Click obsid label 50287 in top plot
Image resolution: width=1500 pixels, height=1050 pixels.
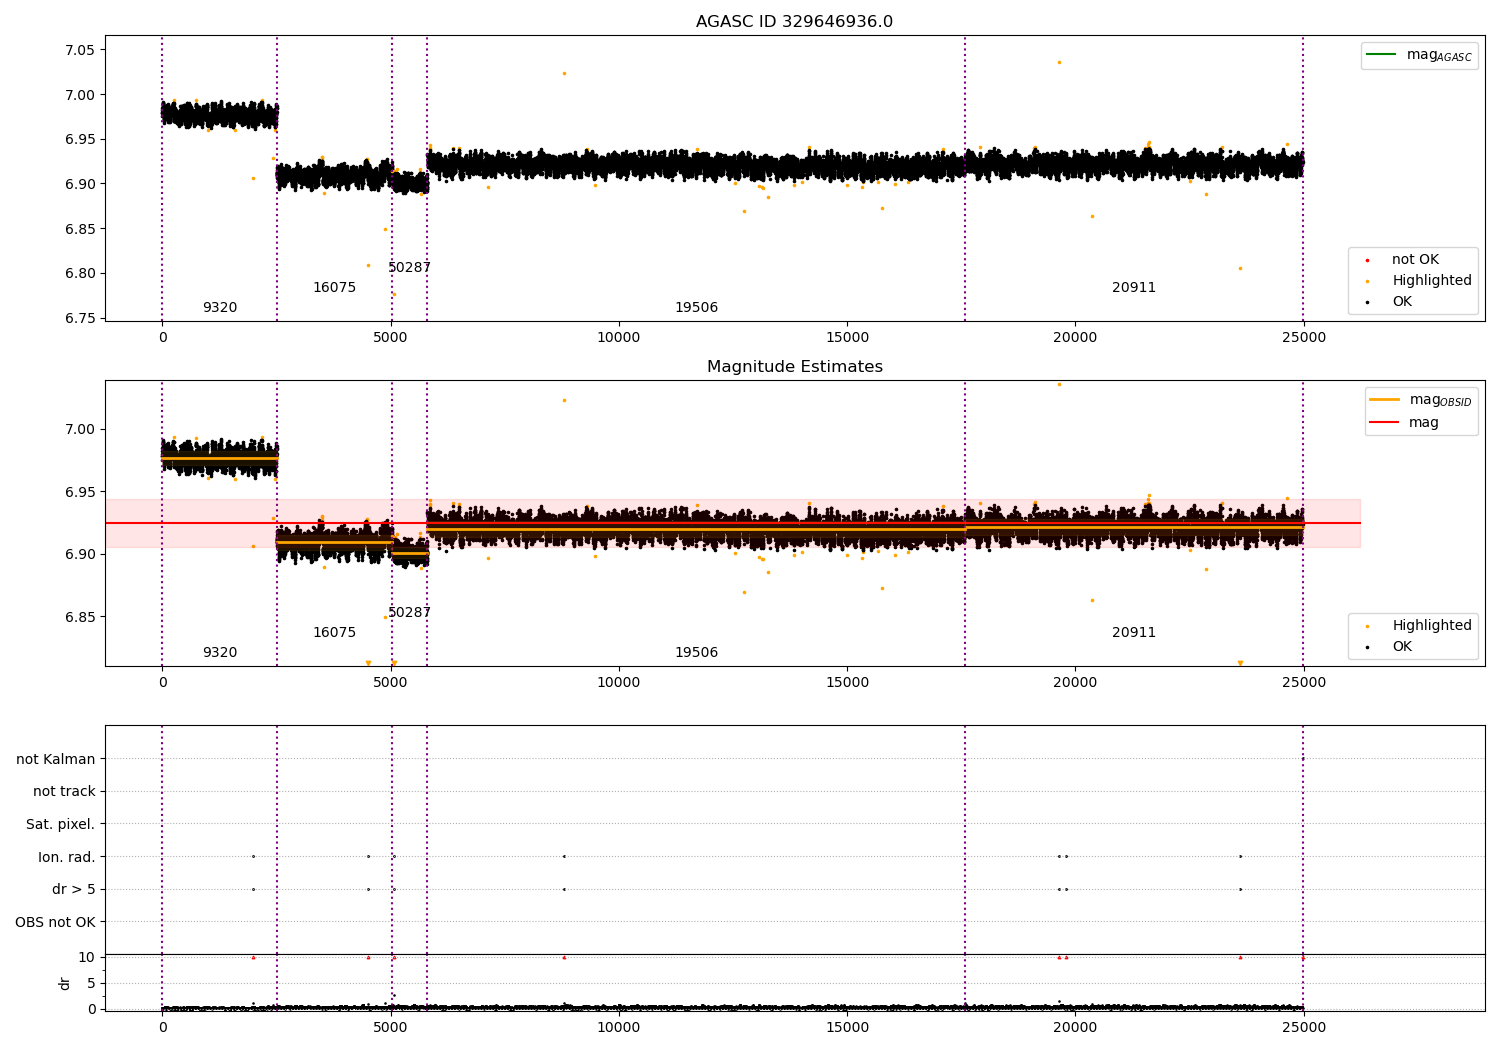point(409,267)
